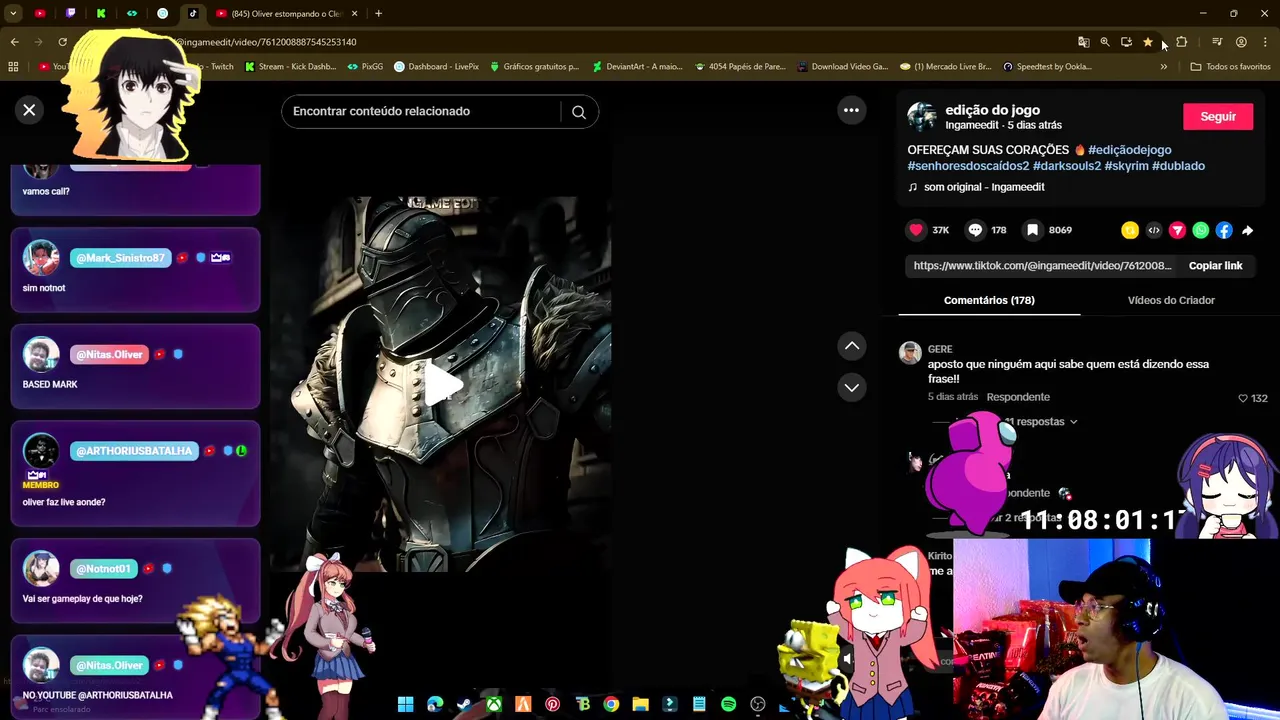The image size is (1280, 720).
Task: Open the PixGG bookmark
Action: point(365,67)
